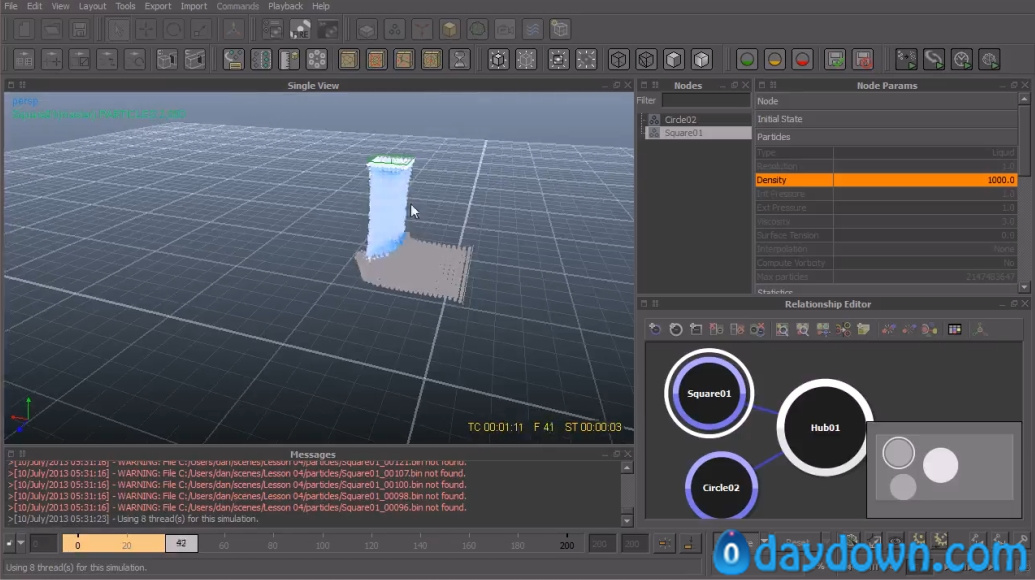Click the FIRE preview icon
This screenshot has width=1035, height=580.
pyautogui.click(x=300, y=29)
